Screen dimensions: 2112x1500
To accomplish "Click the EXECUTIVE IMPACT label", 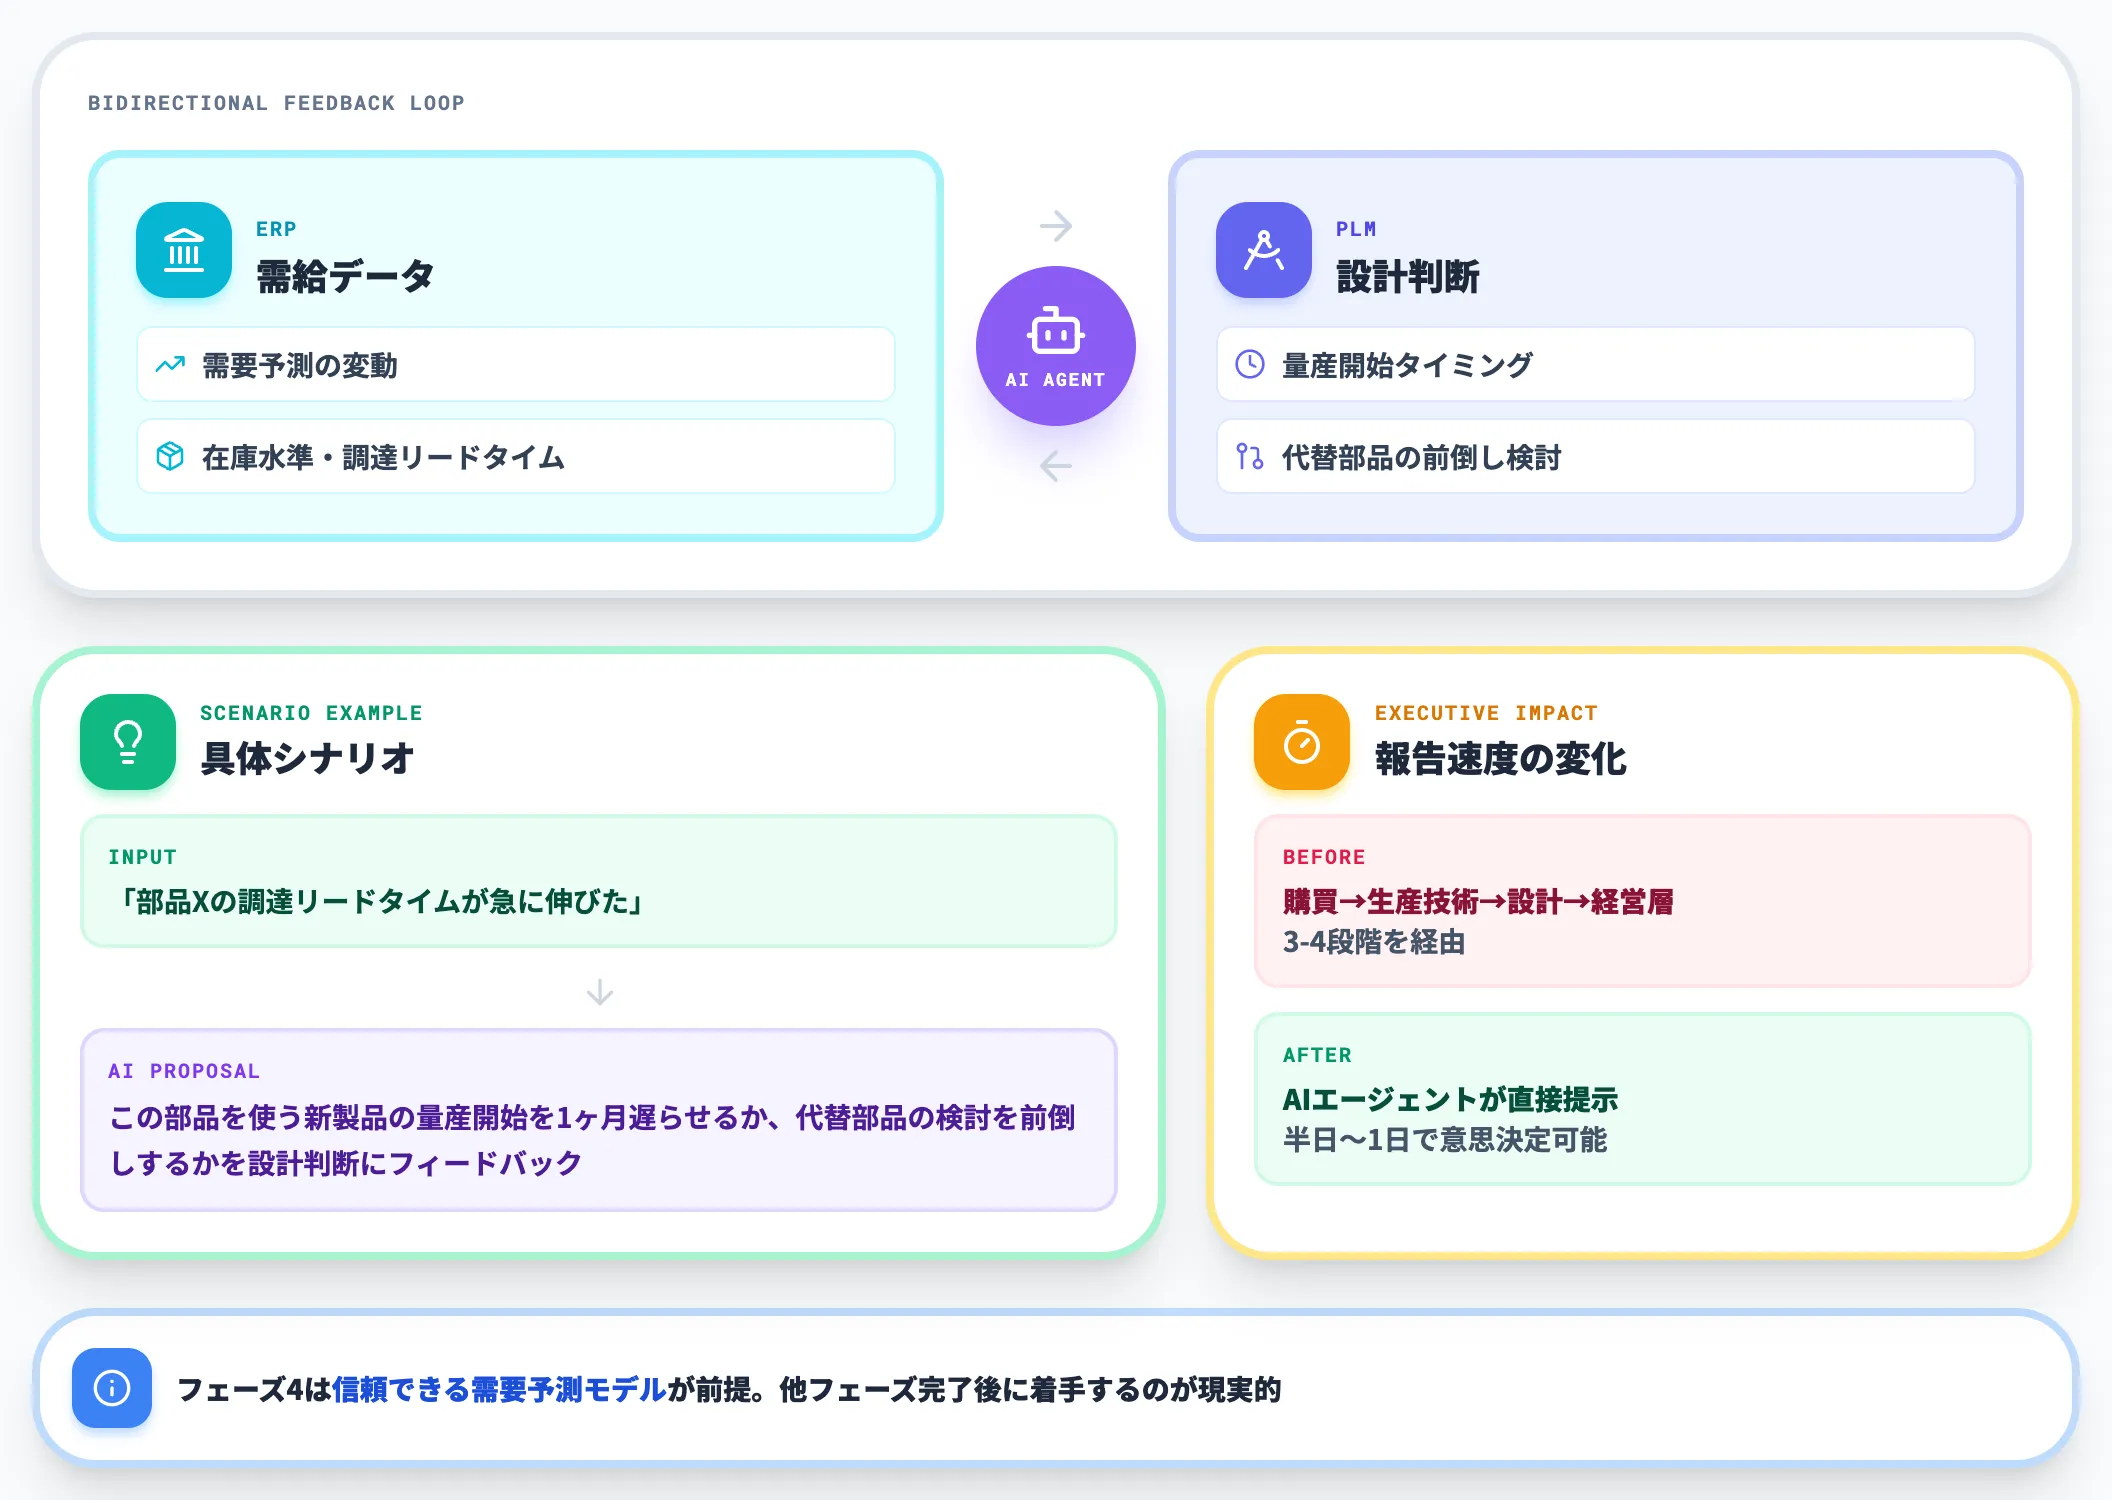I will click(1486, 713).
